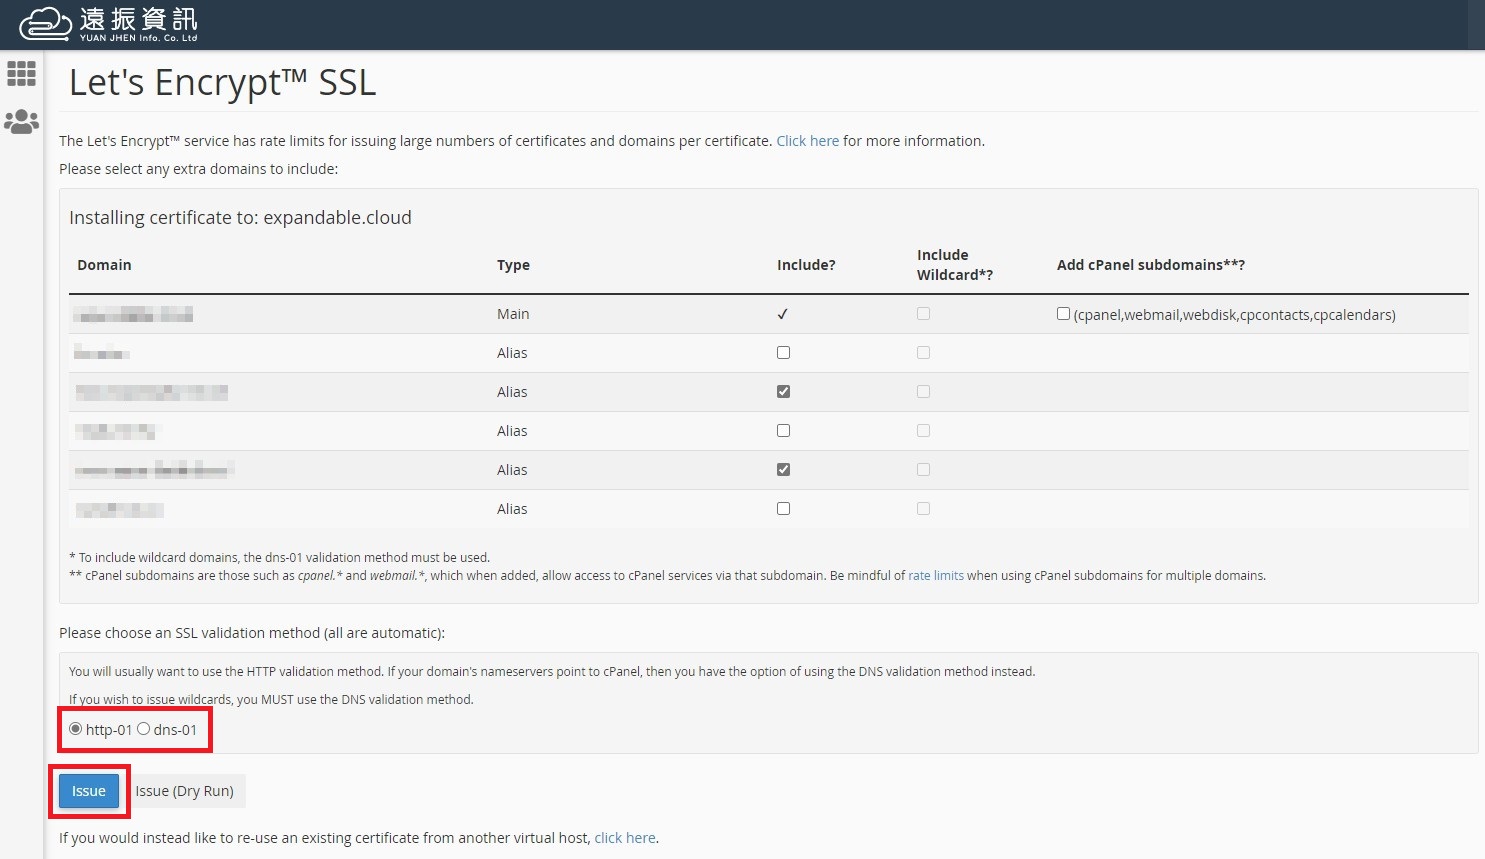The width and height of the screenshot is (1485, 859).
Task: Click the re-use existing certificate link
Action: coord(624,837)
